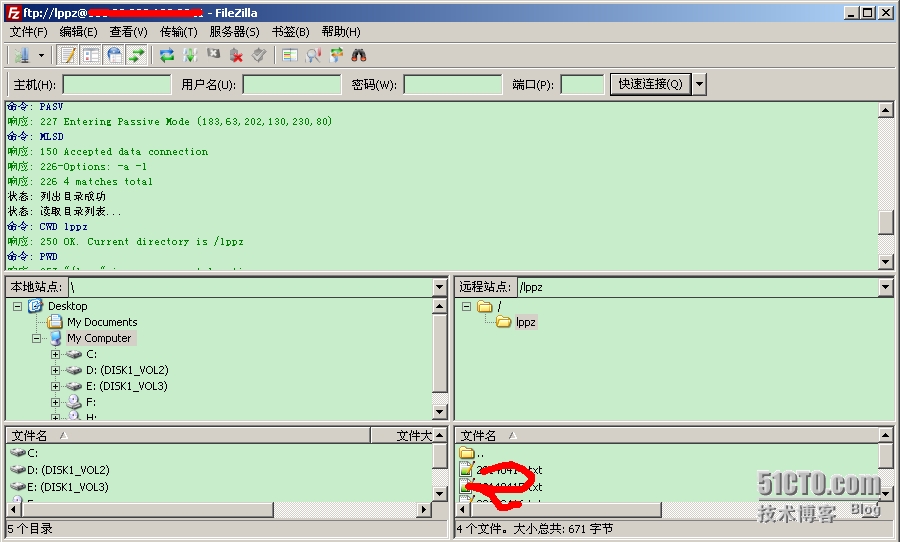The width and height of the screenshot is (900, 542).
Task: Collapse the remote root / node
Action: tap(466, 306)
